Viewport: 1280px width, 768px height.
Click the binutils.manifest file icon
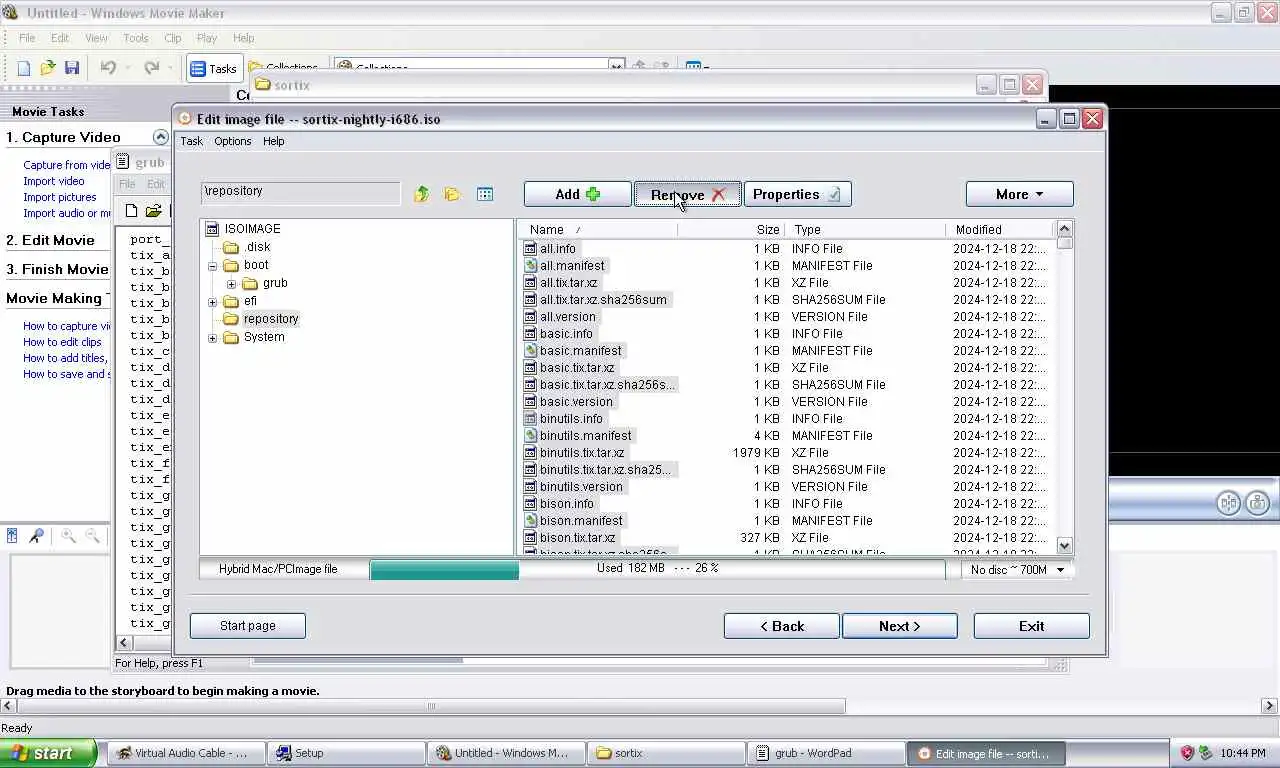click(531, 436)
